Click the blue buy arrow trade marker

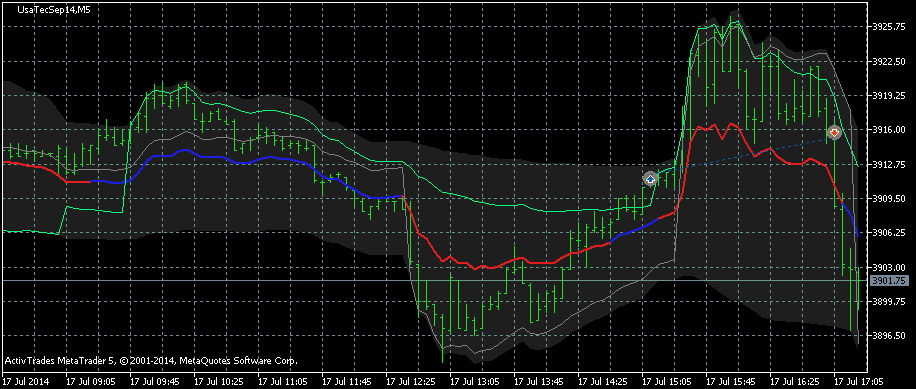tap(650, 179)
